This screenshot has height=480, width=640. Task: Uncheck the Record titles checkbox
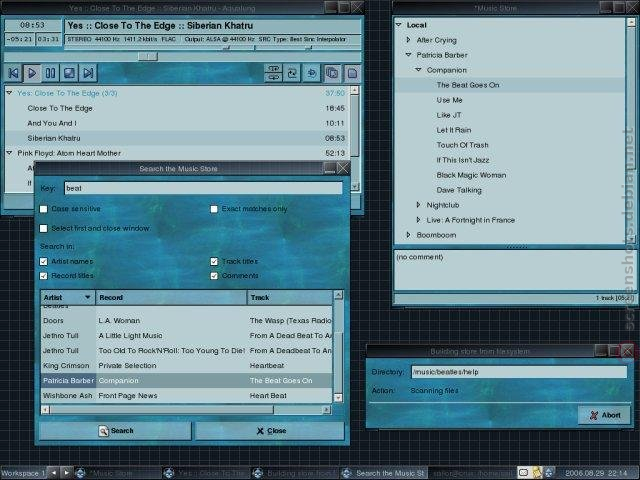44,276
